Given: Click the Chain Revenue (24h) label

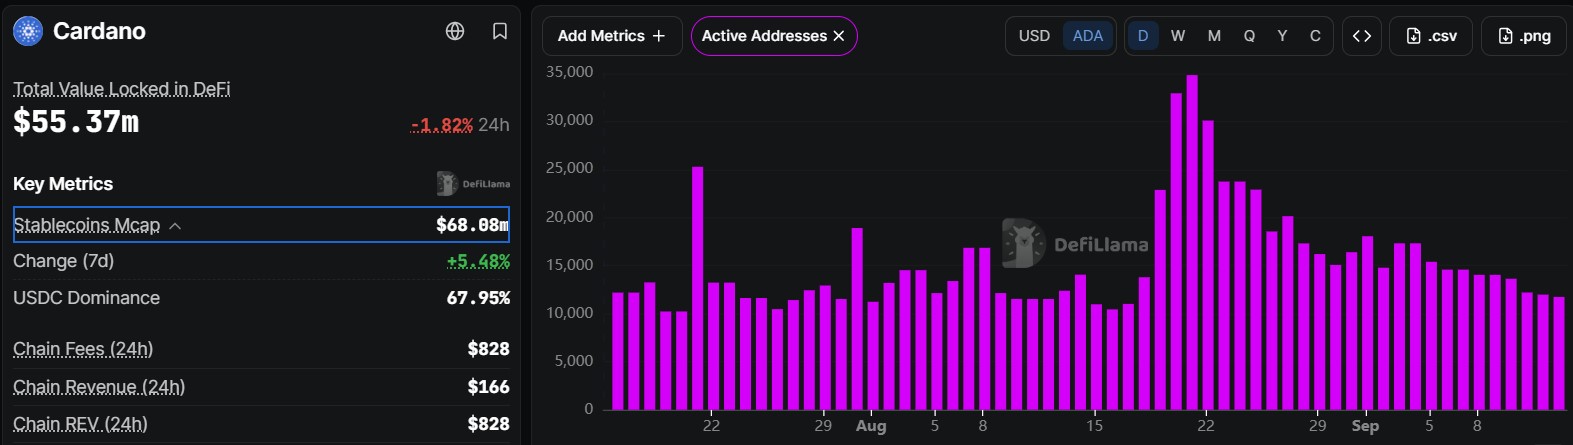Looking at the screenshot, I should coord(99,387).
